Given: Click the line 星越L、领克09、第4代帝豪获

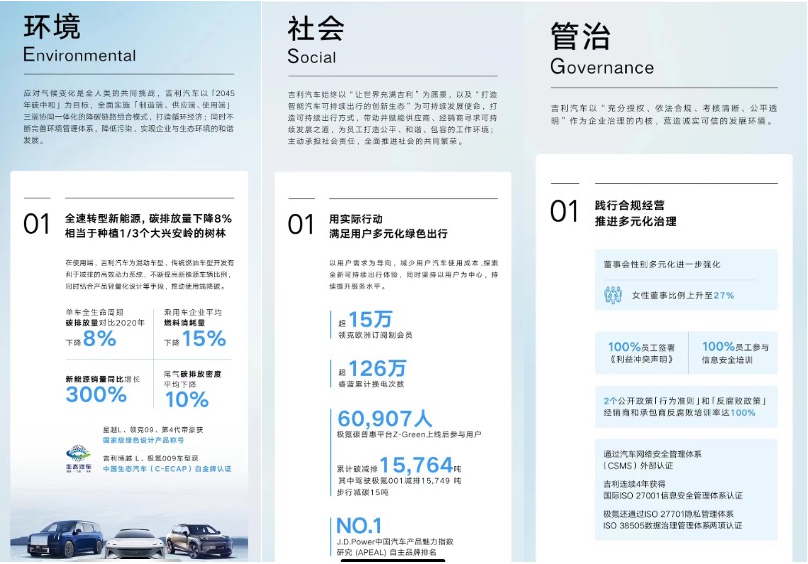Looking at the screenshot, I should (153, 429).
